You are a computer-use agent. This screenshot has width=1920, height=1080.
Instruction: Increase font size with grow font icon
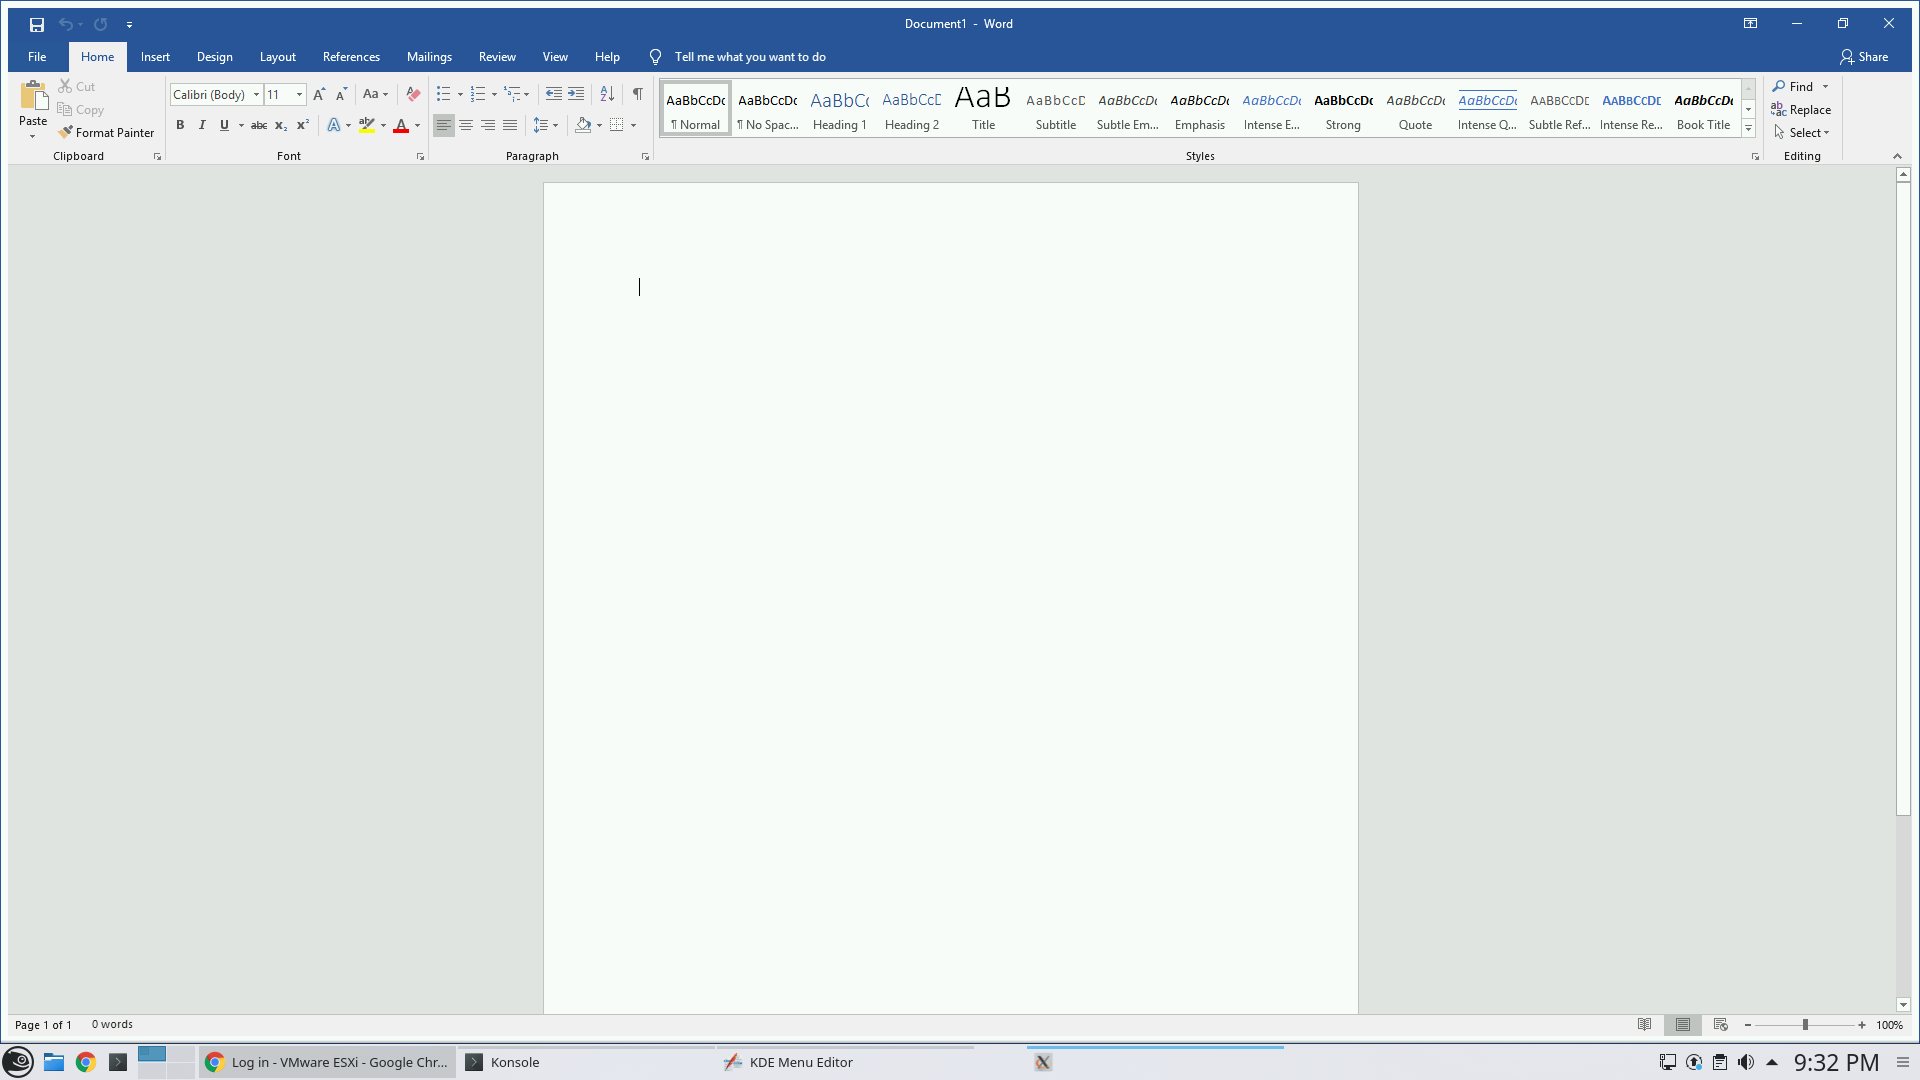[319, 95]
